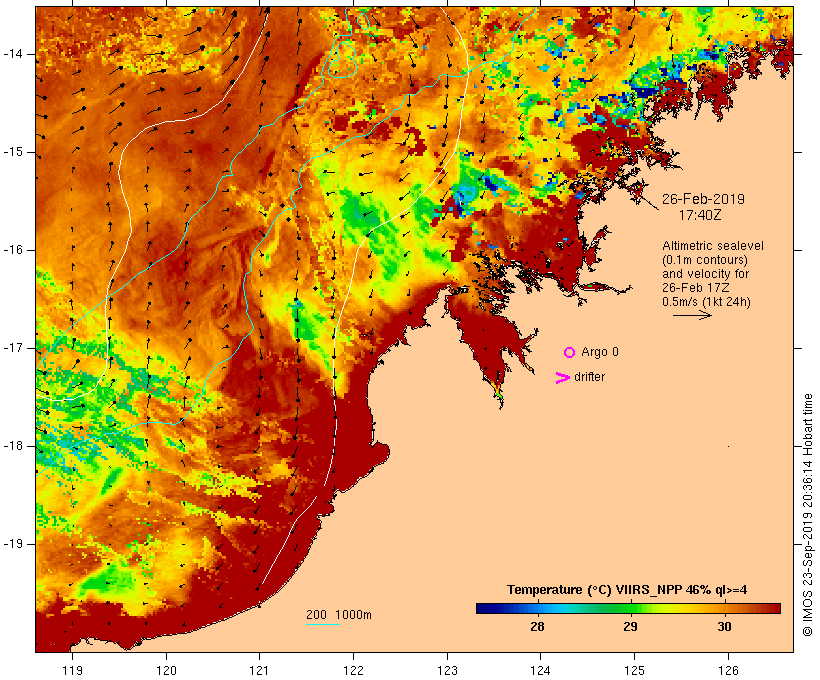Click the longitude label 122
Viewport: 820px width, 680px height.
[x=354, y=670]
